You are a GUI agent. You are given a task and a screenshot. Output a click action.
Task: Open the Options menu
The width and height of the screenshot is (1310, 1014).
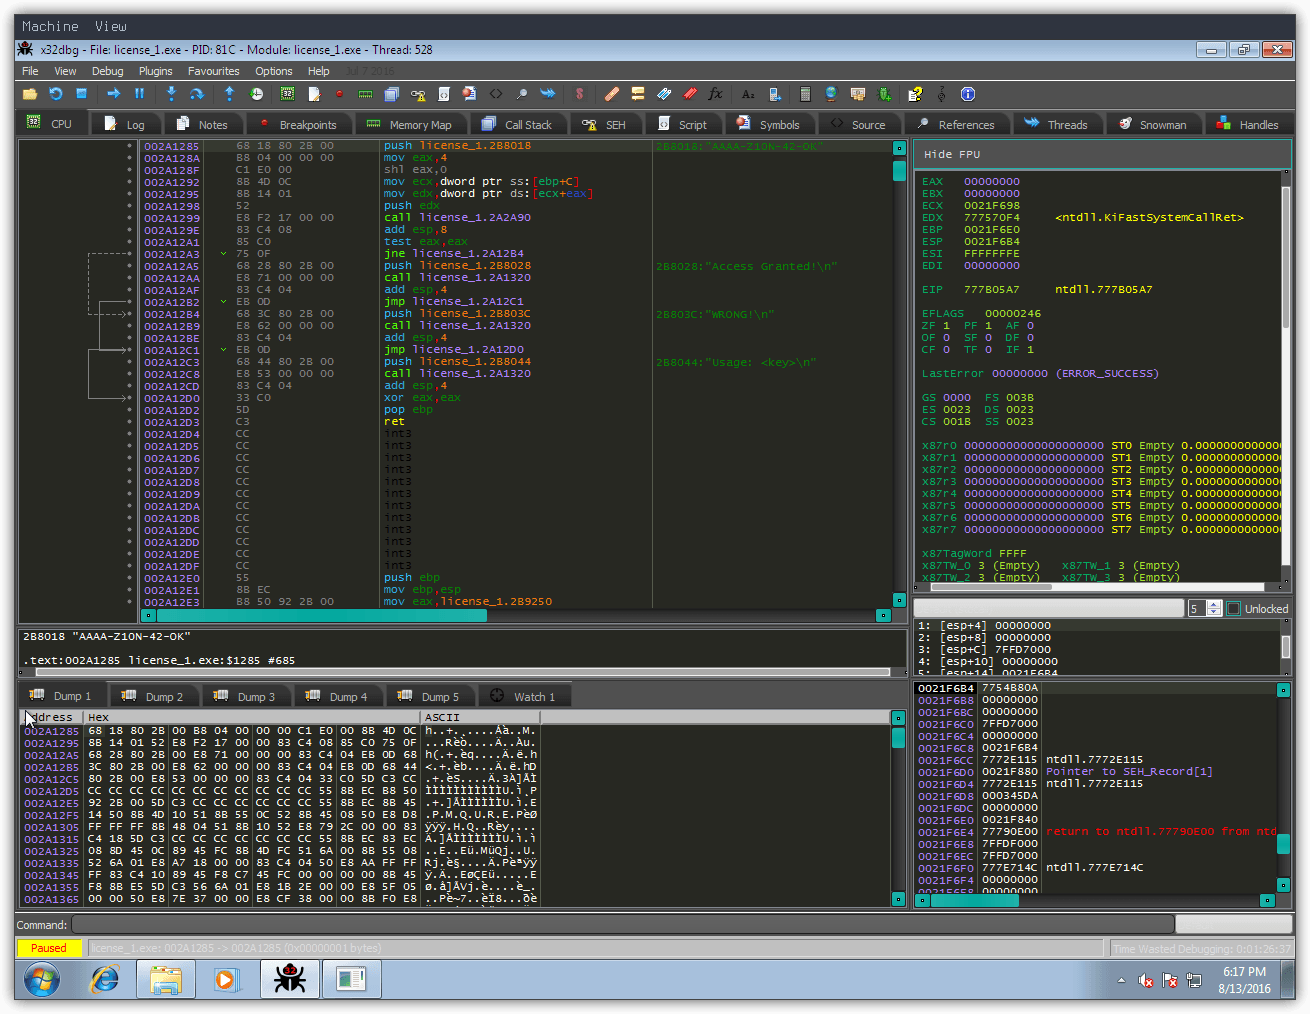click(x=274, y=71)
